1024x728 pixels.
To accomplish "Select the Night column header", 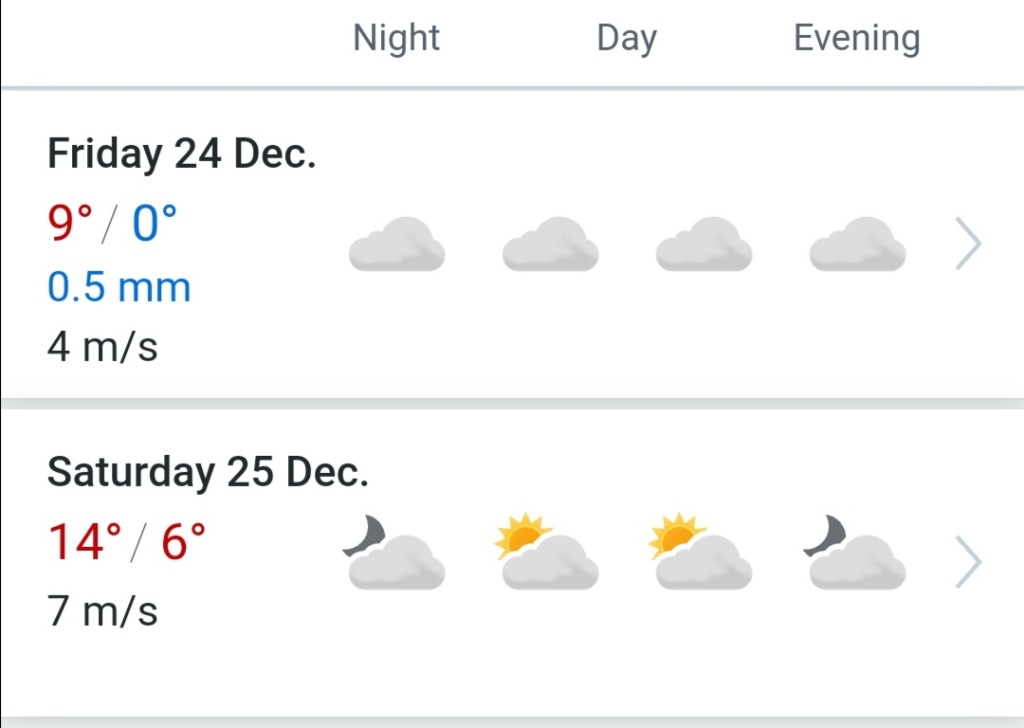I will click(396, 38).
